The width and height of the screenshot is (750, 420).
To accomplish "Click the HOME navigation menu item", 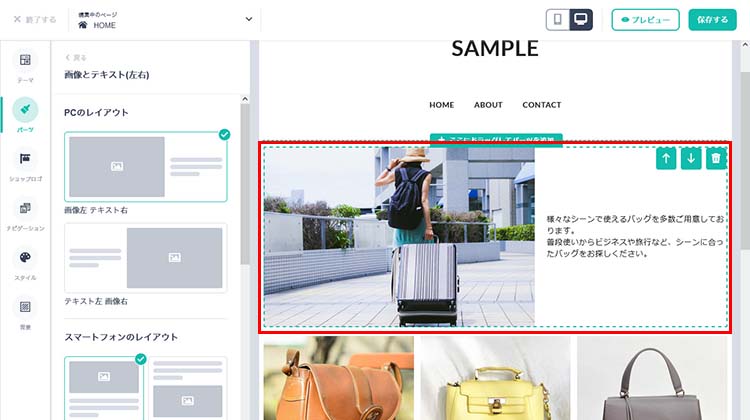I will (441, 105).
